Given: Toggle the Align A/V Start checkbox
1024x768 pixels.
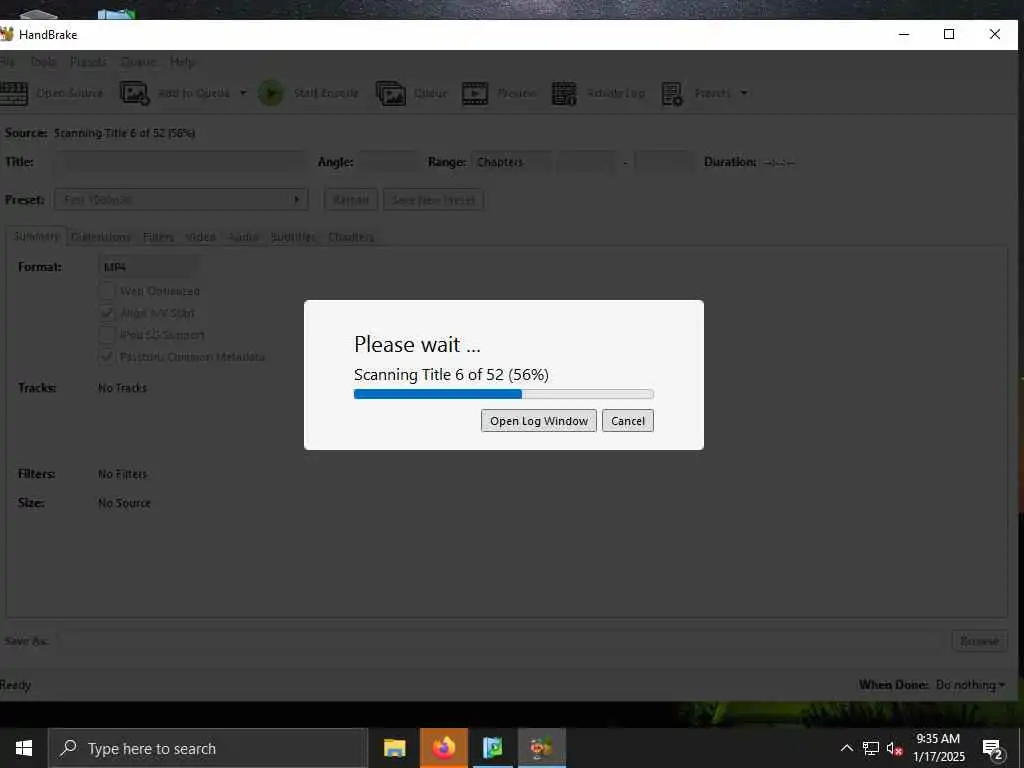Looking at the screenshot, I should 106,313.
